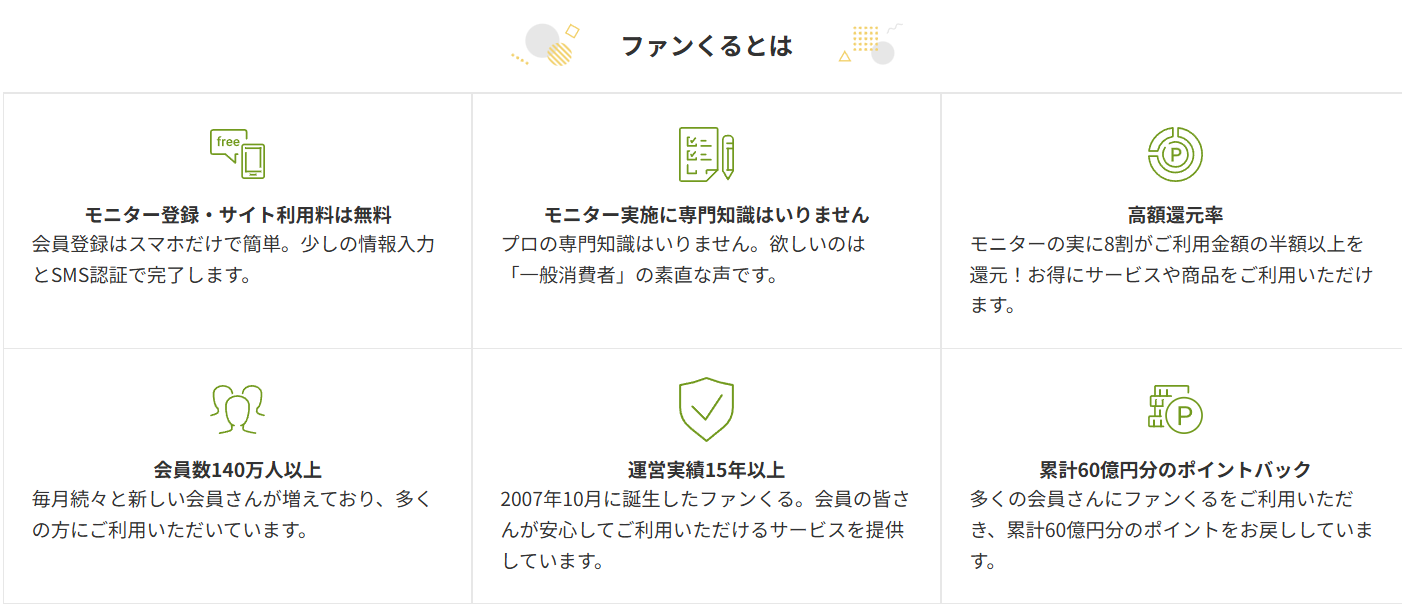Click the 一般消費者 description paragraph
Screen dimensions: 1402x608
coord(684,259)
